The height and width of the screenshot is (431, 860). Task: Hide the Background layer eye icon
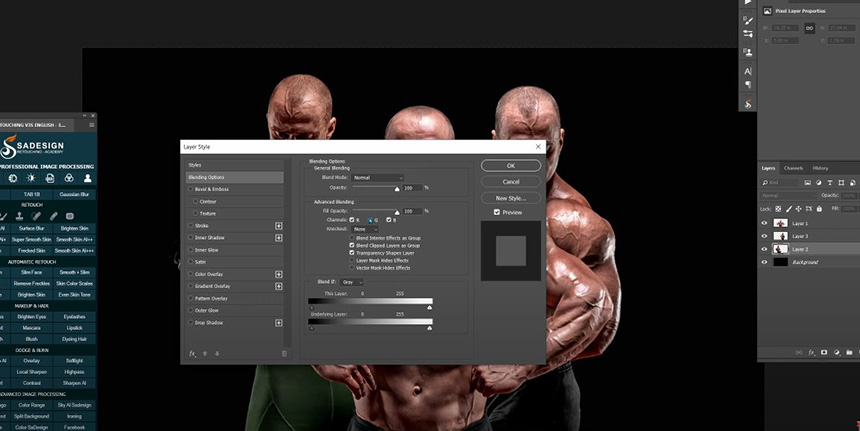[765, 262]
